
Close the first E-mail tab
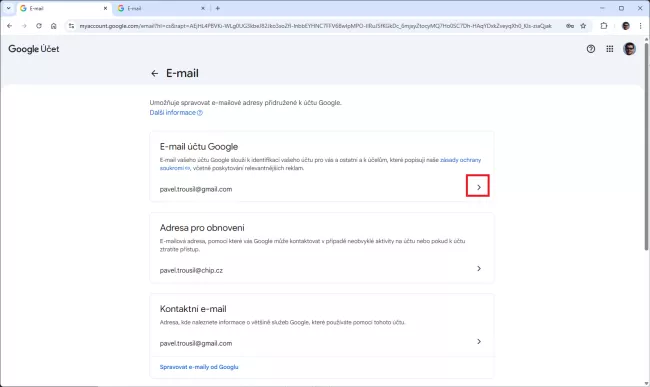105,8
